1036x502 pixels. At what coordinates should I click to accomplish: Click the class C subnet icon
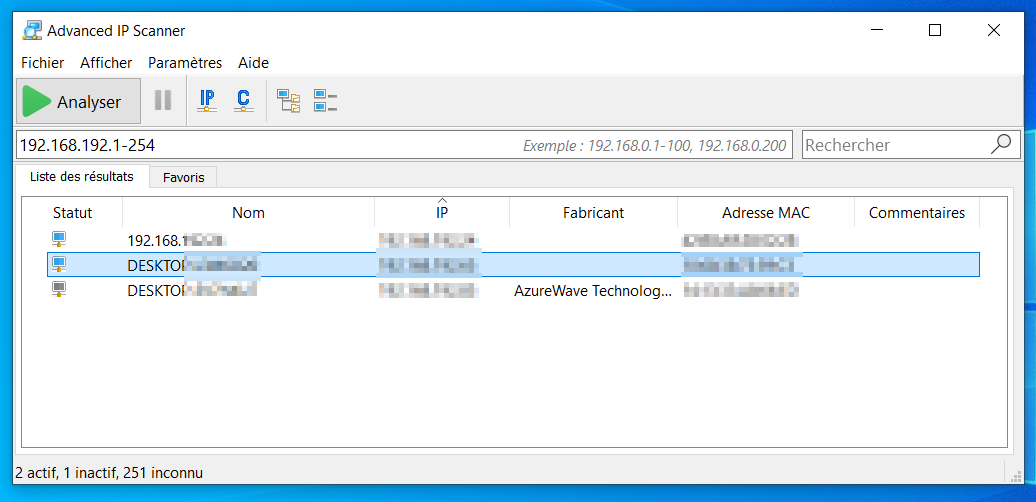click(x=243, y=100)
